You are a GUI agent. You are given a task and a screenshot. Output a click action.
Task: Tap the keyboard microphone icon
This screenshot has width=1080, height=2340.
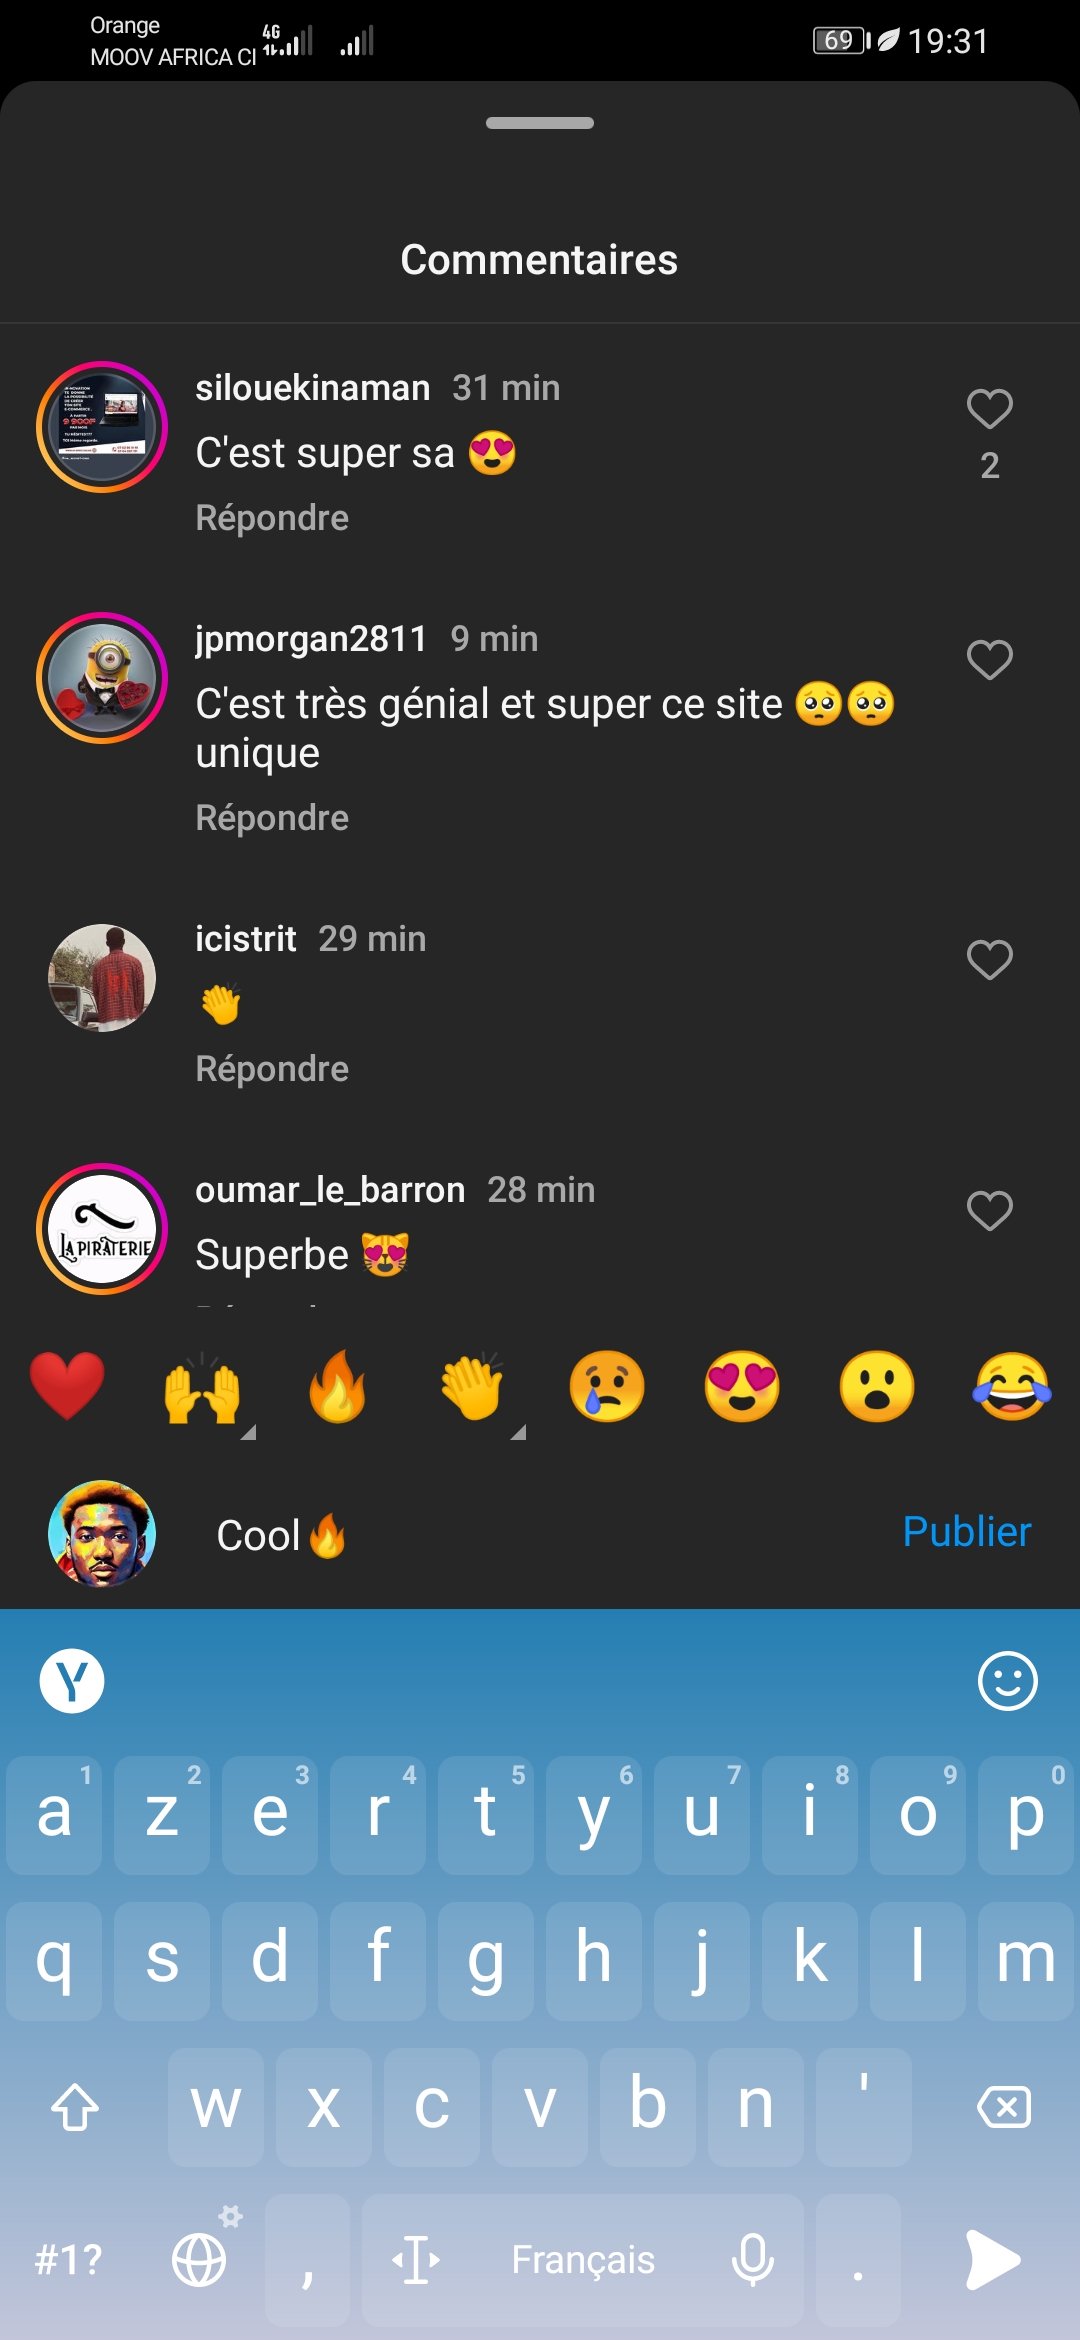coord(752,2260)
